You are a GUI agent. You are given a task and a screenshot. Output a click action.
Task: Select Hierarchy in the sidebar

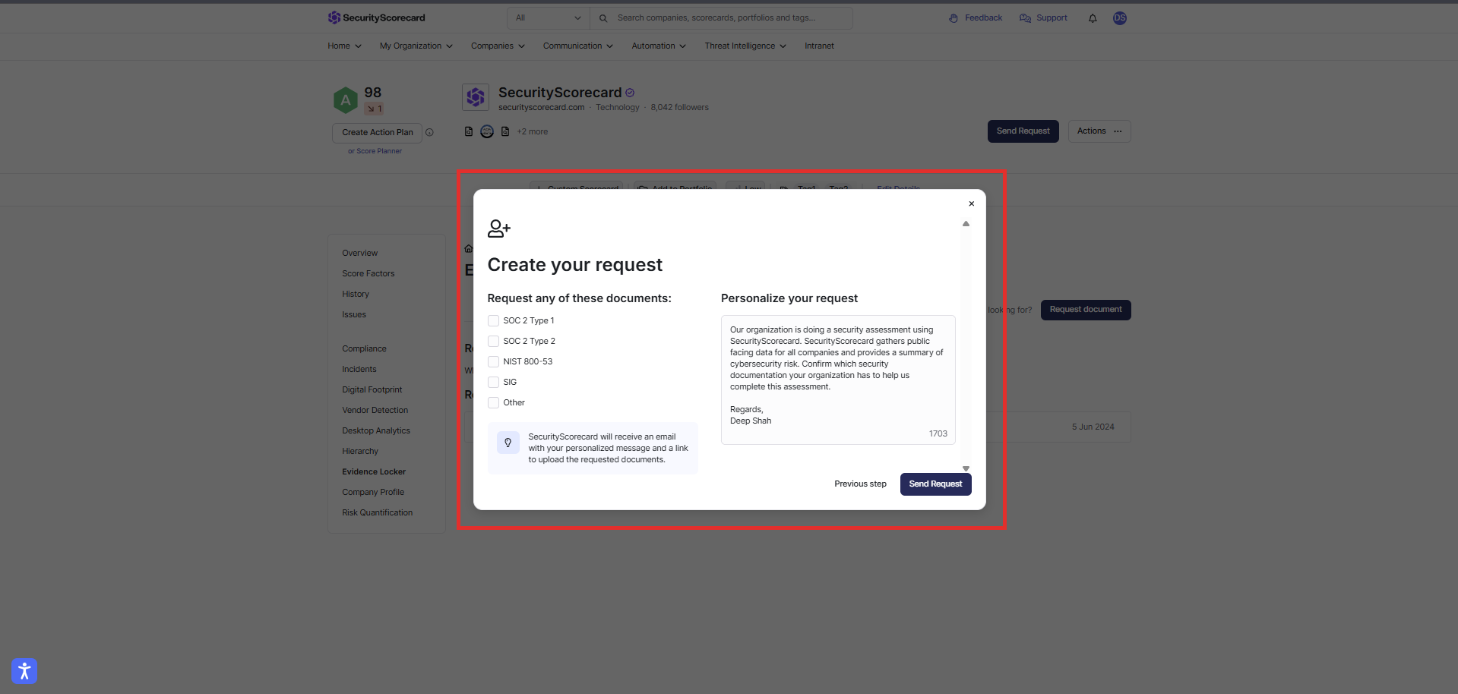click(x=360, y=451)
